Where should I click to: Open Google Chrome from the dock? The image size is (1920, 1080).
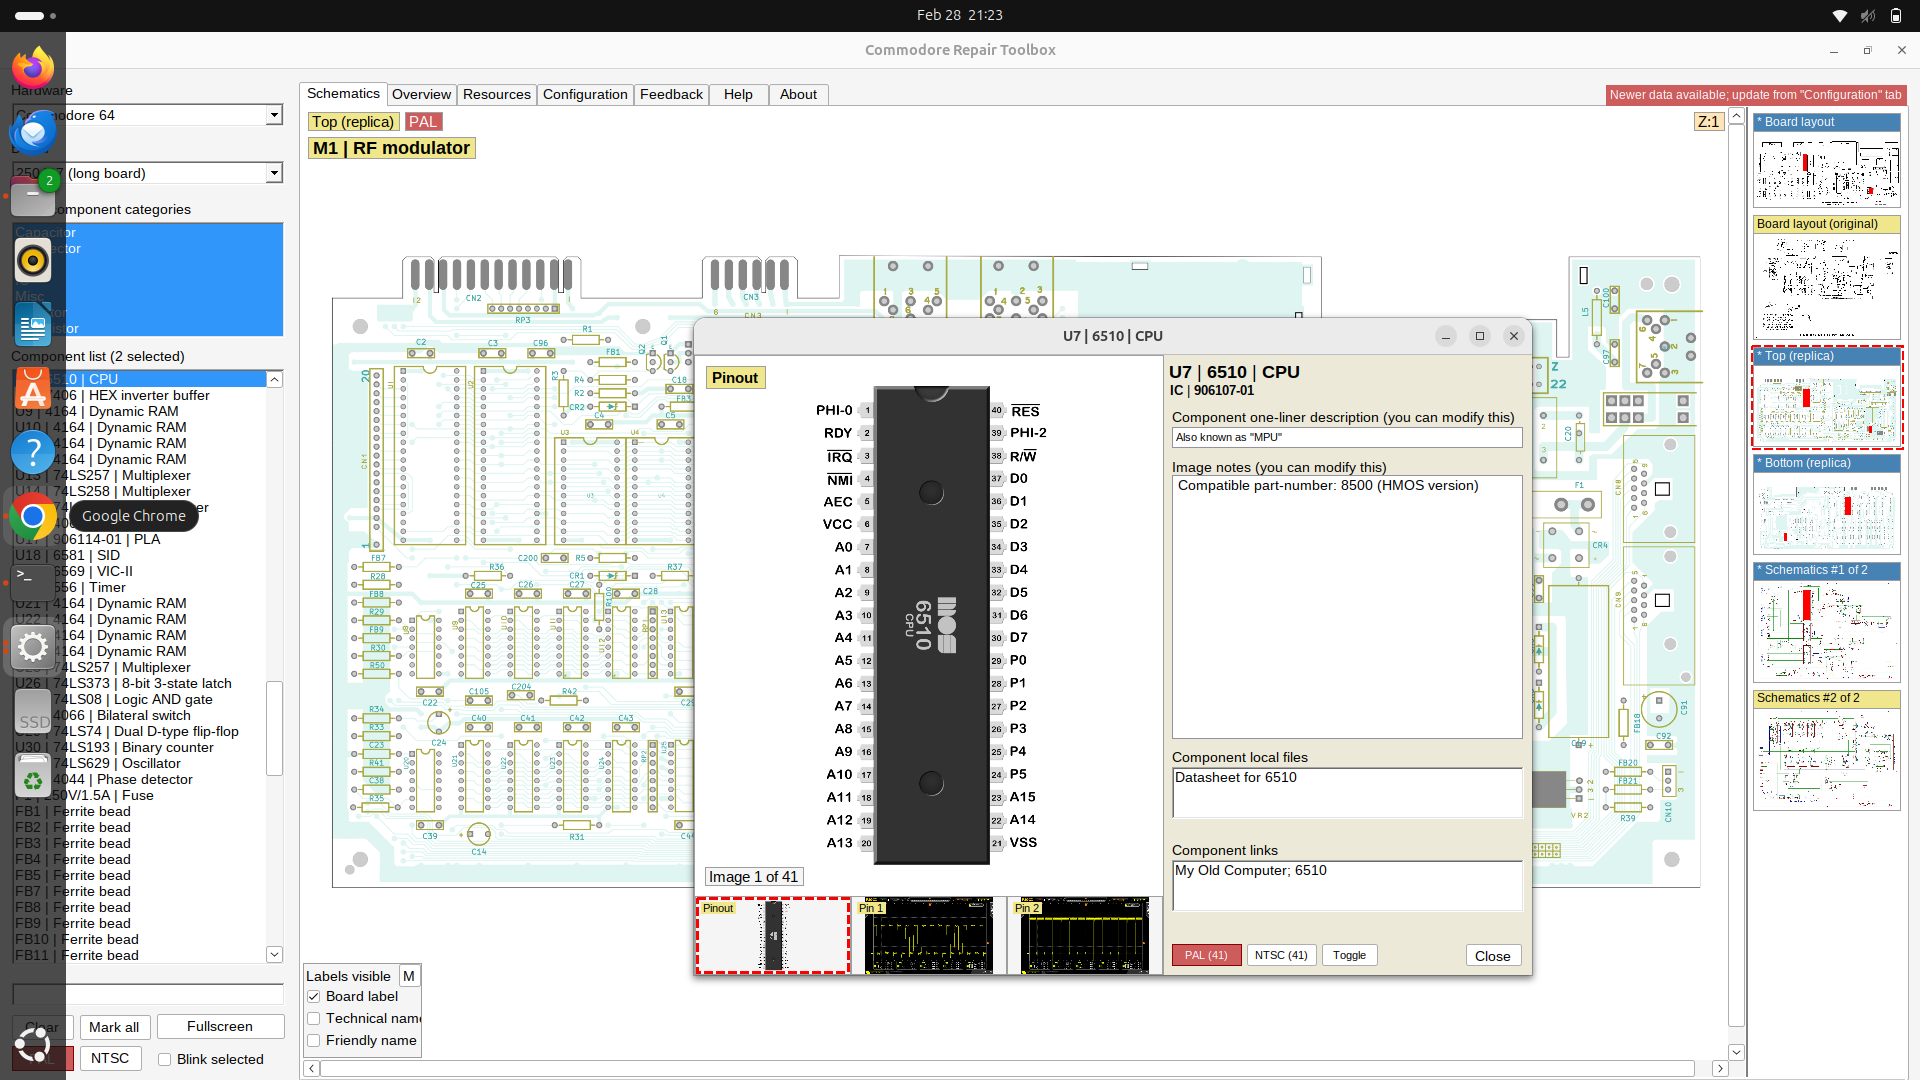[33, 516]
